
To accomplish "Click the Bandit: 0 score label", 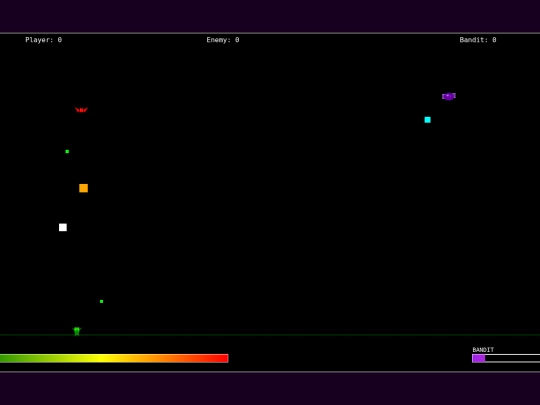I will coord(478,40).
